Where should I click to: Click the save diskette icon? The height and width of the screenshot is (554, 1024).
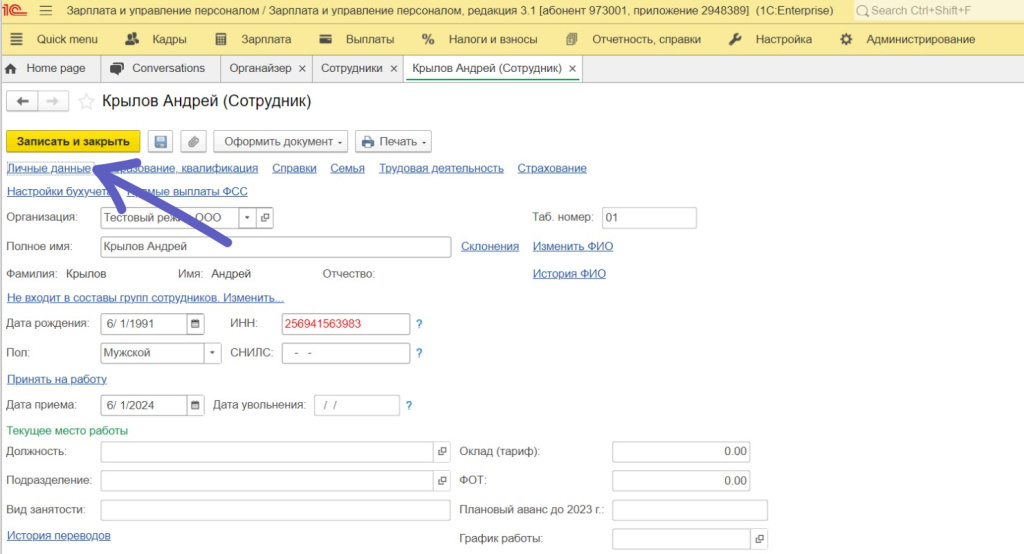coord(160,142)
